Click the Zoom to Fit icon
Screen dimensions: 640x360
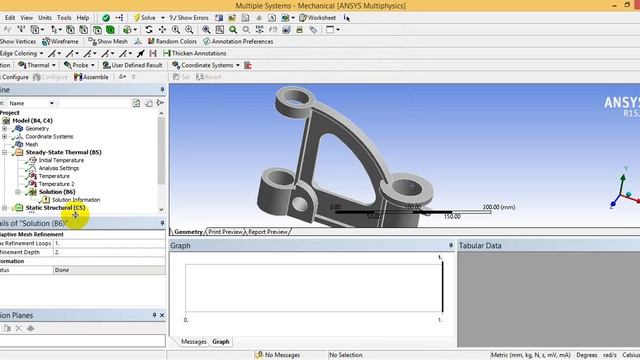207,29
